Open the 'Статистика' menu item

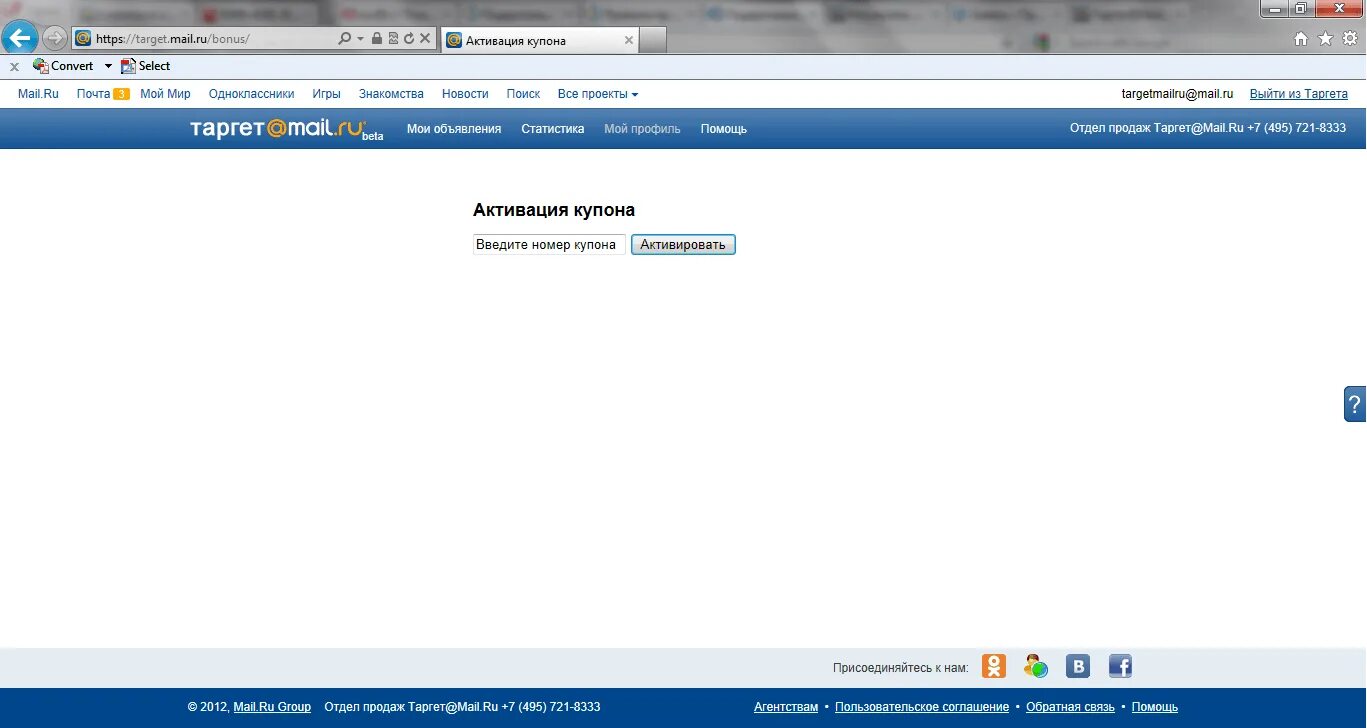(x=552, y=129)
